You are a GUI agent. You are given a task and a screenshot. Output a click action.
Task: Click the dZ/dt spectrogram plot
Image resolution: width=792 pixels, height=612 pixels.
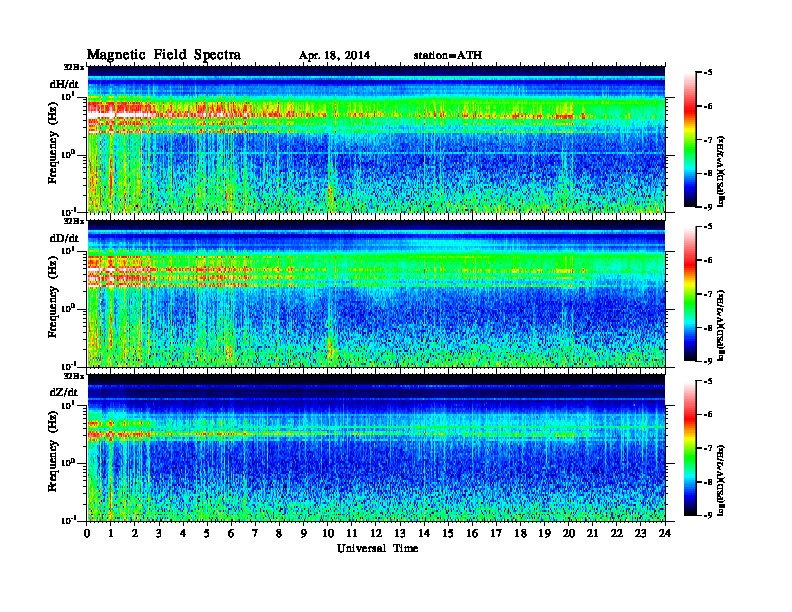coord(376,447)
